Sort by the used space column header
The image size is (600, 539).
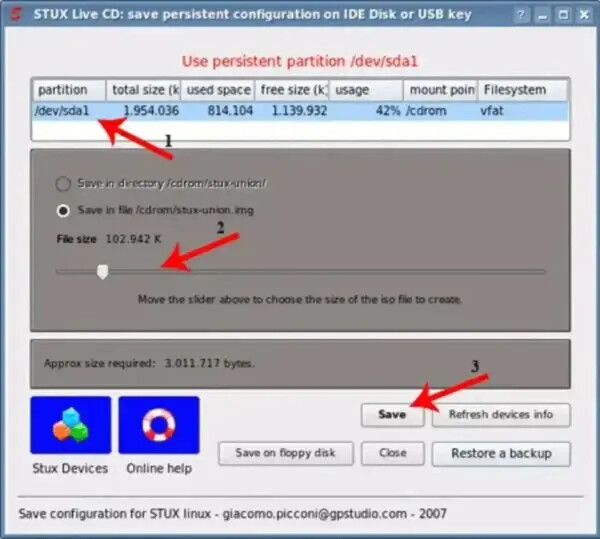point(218,90)
